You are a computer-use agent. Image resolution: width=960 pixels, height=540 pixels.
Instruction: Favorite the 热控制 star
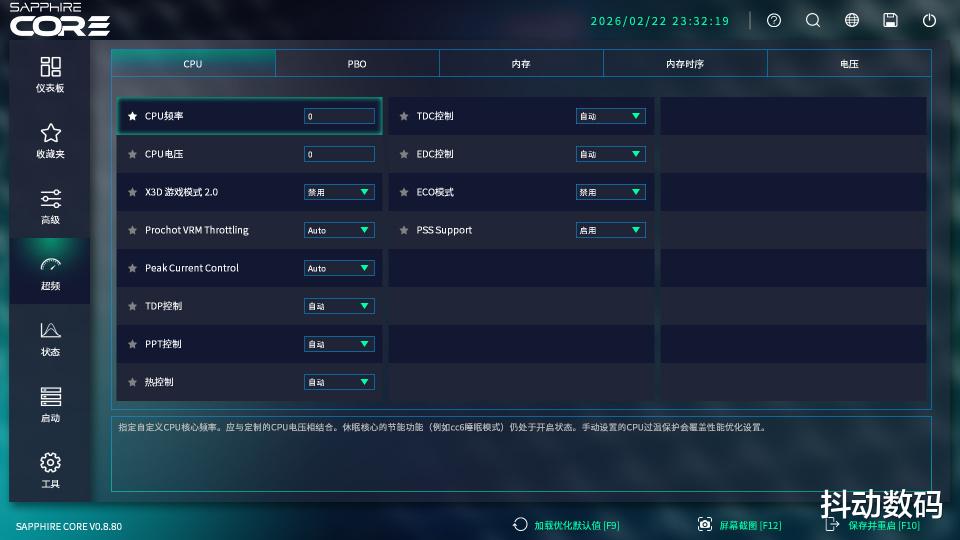click(132, 382)
